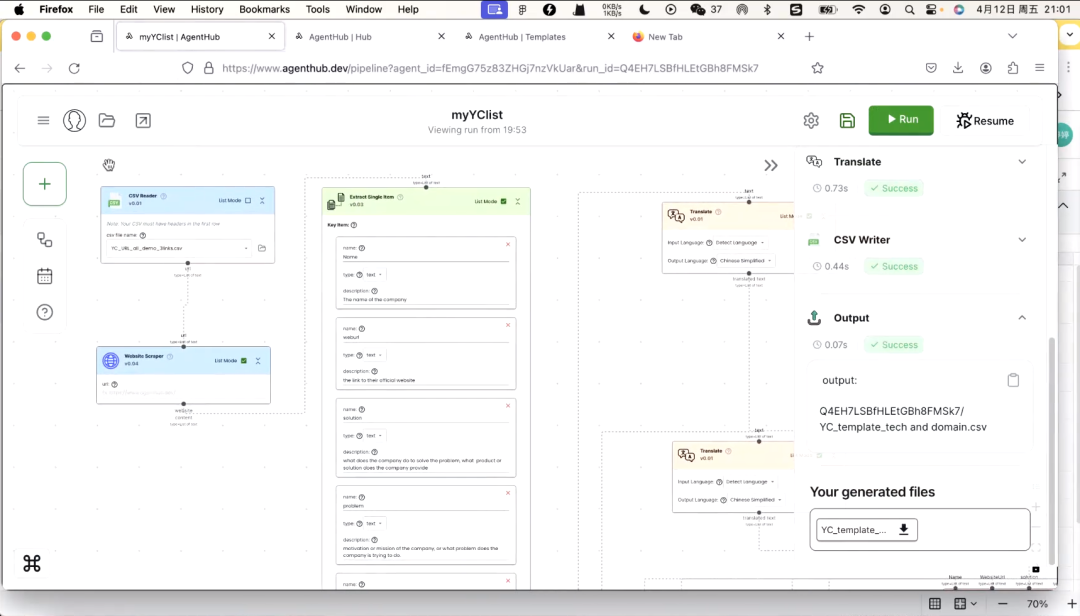Collapse the run results panel with double arrows
The image size is (1080, 616).
tap(771, 165)
